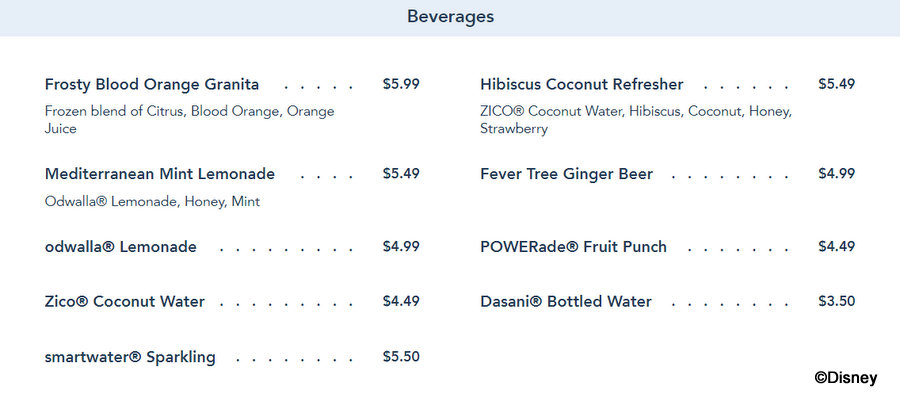Click the $4.99 Ginger Beer price
Image resolution: width=900 pixels, height=405 pixels.
[837, 173]
